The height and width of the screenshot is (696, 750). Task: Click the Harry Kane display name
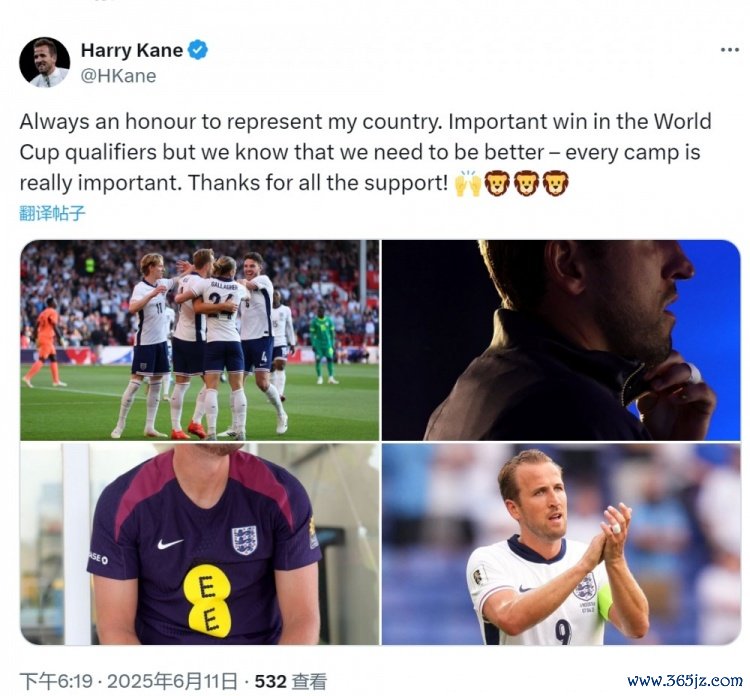click(x=132, y=50)
